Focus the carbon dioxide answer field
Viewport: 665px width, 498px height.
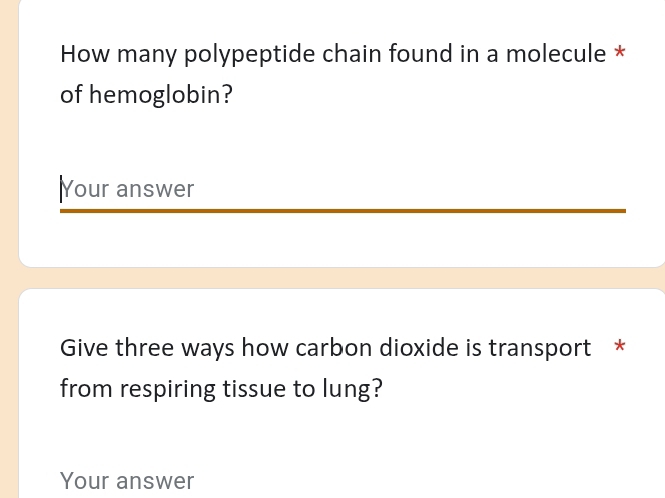(x=340, y=481)
